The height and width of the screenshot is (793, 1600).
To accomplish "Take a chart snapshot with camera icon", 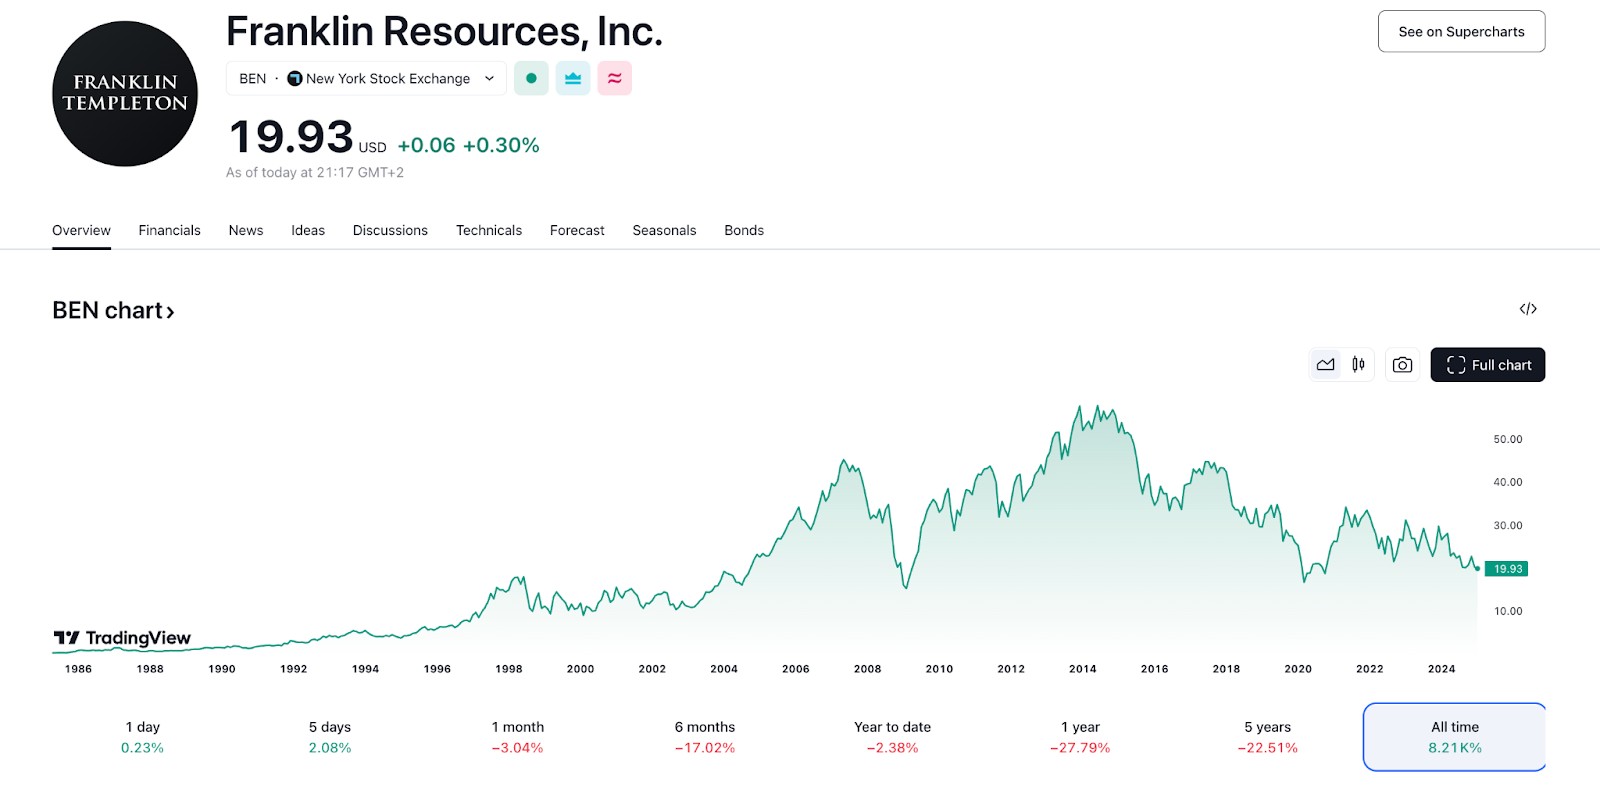I will [1402, 365].
